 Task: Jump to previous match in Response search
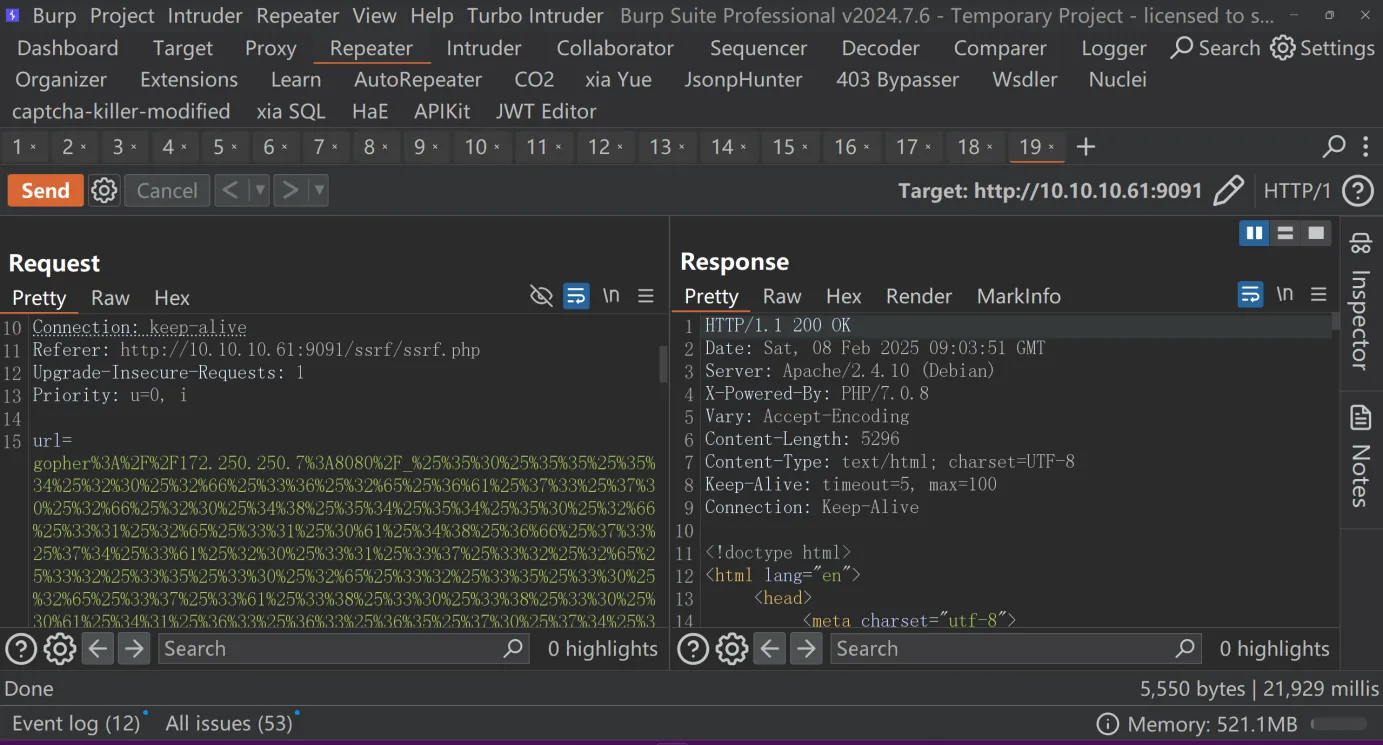point(769,649)
